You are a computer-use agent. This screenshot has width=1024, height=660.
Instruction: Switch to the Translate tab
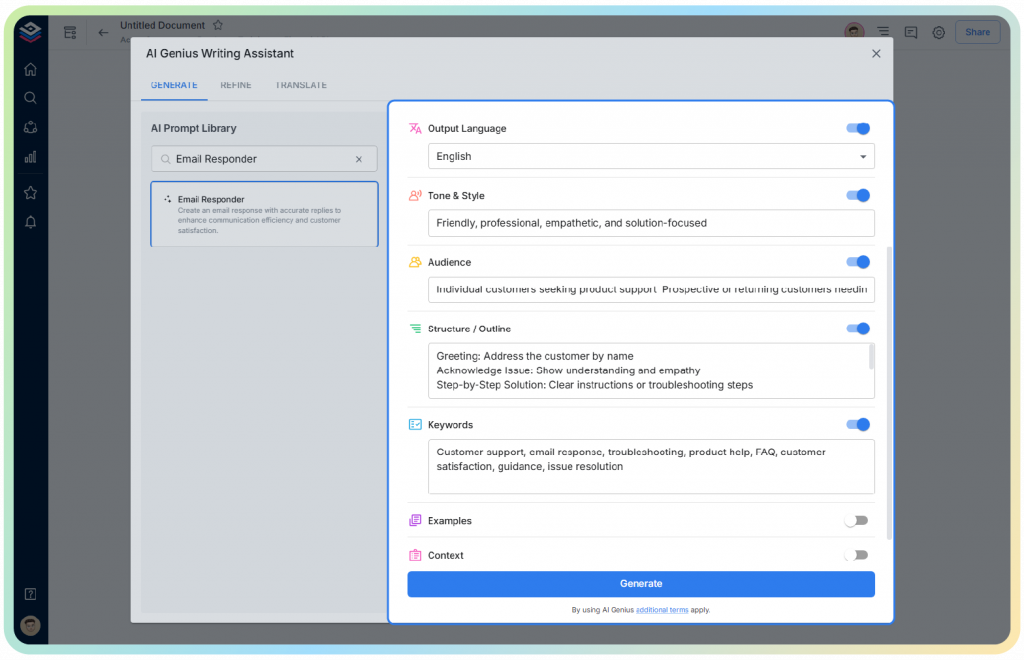300,85
